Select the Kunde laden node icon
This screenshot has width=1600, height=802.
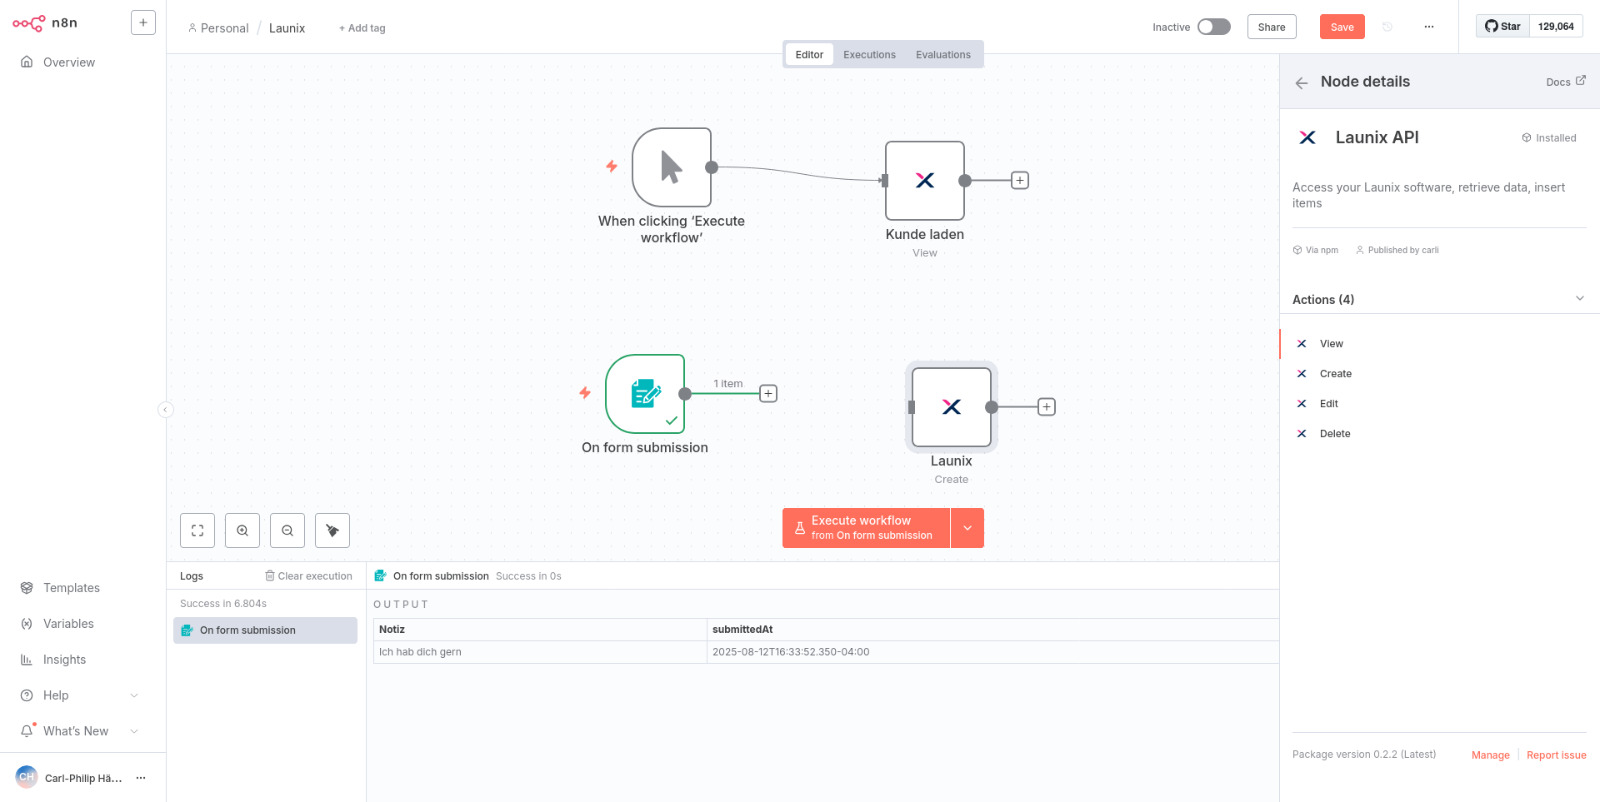(x=925, y=180)
